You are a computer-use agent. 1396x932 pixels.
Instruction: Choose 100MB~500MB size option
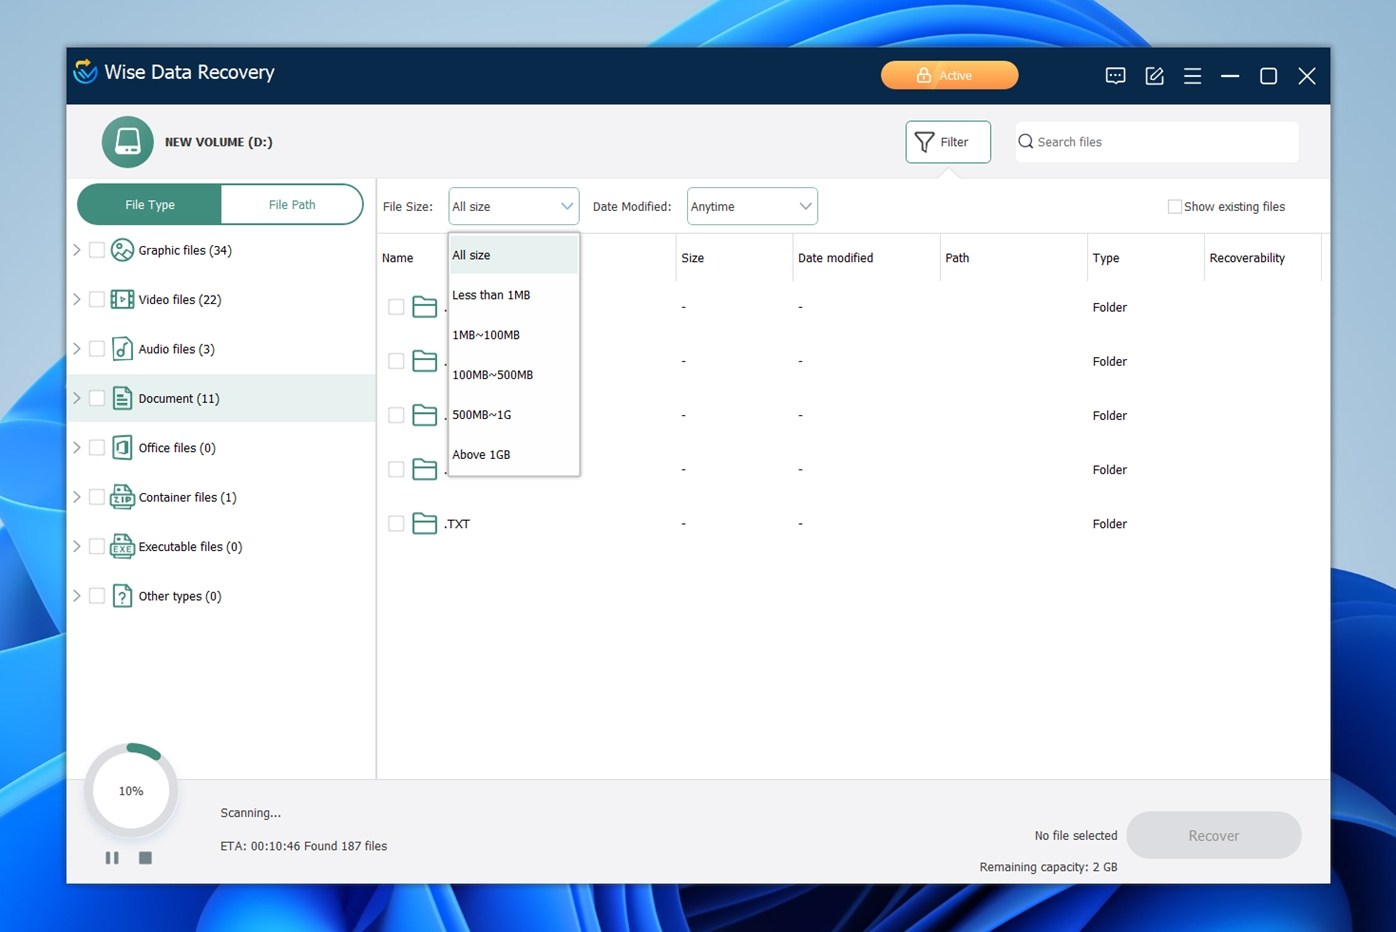click(x=513, y=375)
